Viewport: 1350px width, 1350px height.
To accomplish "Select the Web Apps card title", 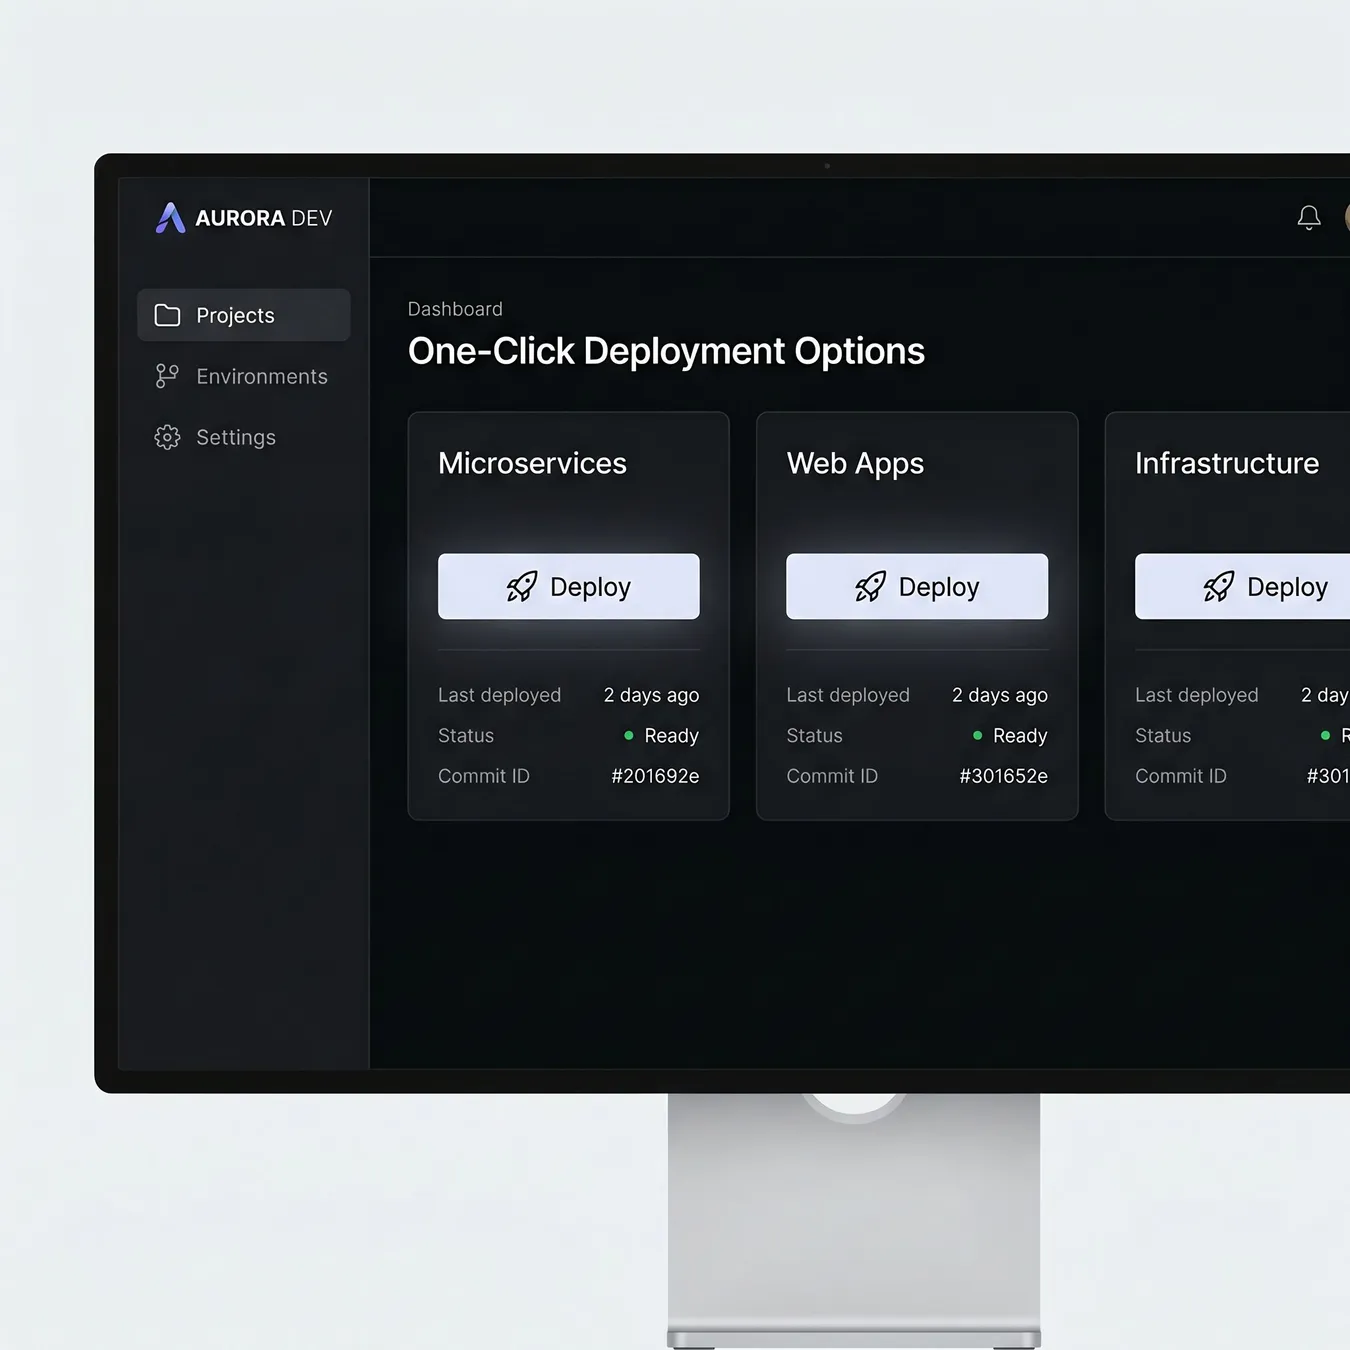I will tap(855, 464).
